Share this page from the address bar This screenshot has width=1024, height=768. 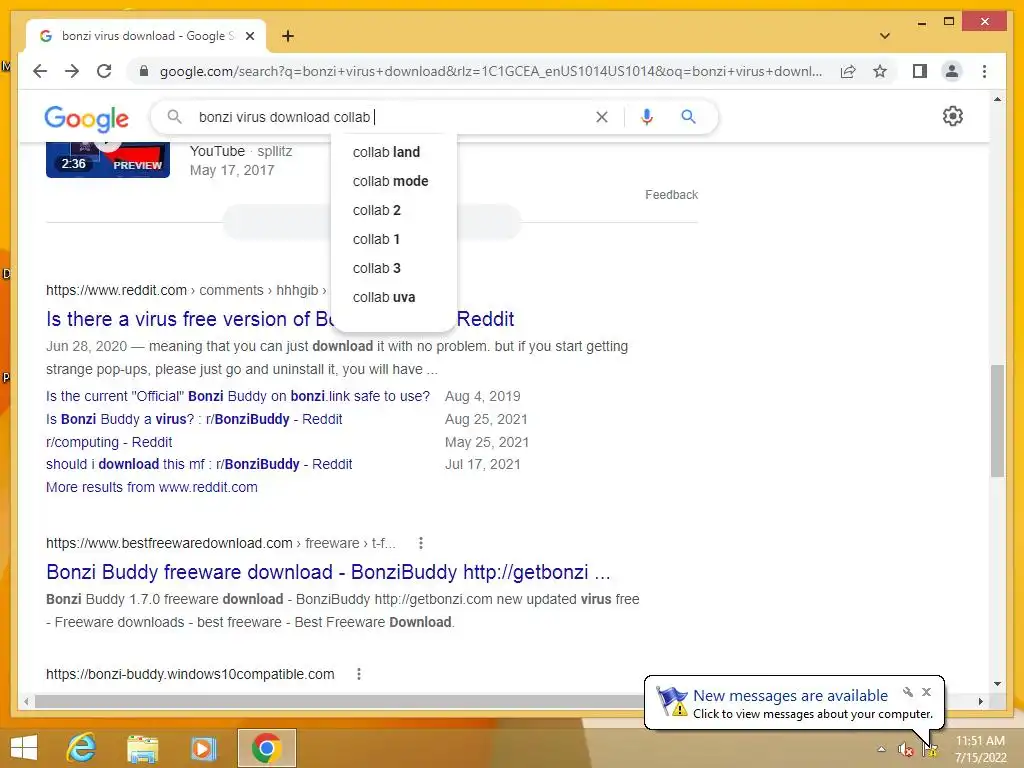click(x=848, y=71)
